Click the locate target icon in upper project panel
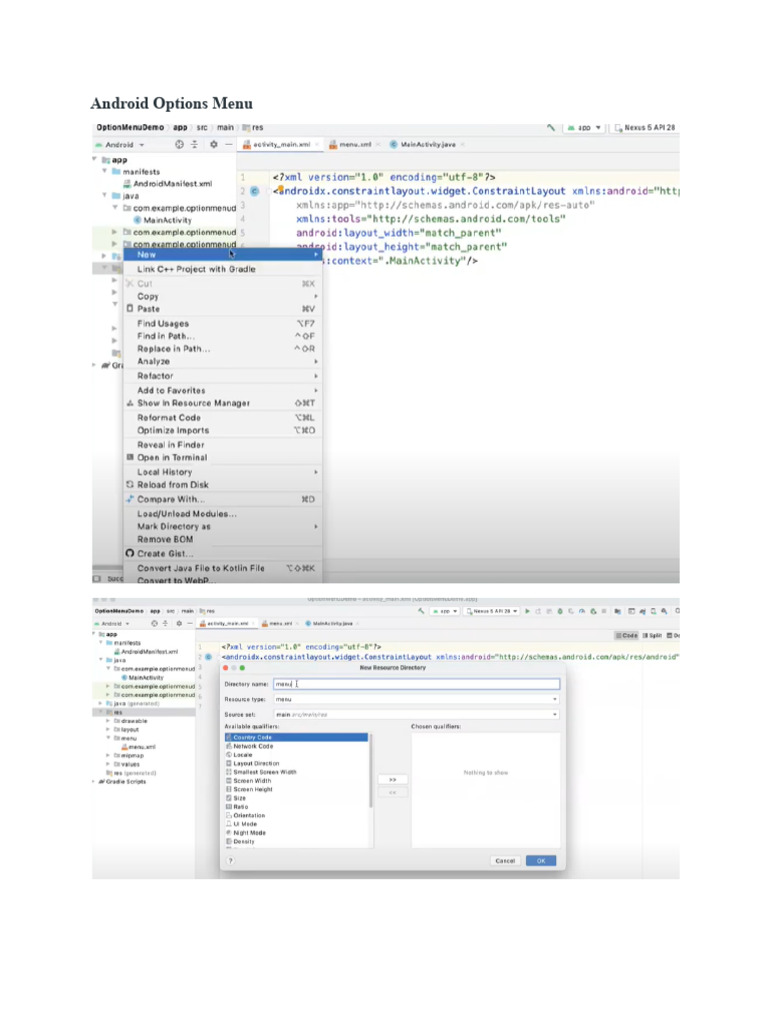 [x=179, y=144]
